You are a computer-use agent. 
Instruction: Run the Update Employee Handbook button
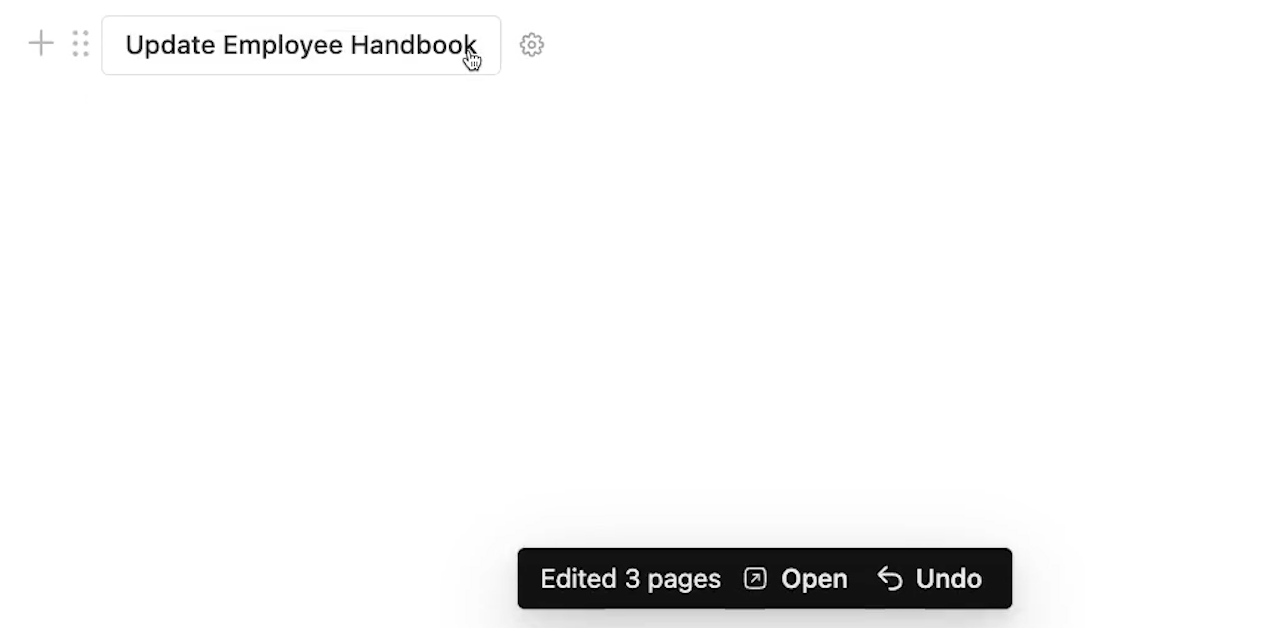click(301, 45)
